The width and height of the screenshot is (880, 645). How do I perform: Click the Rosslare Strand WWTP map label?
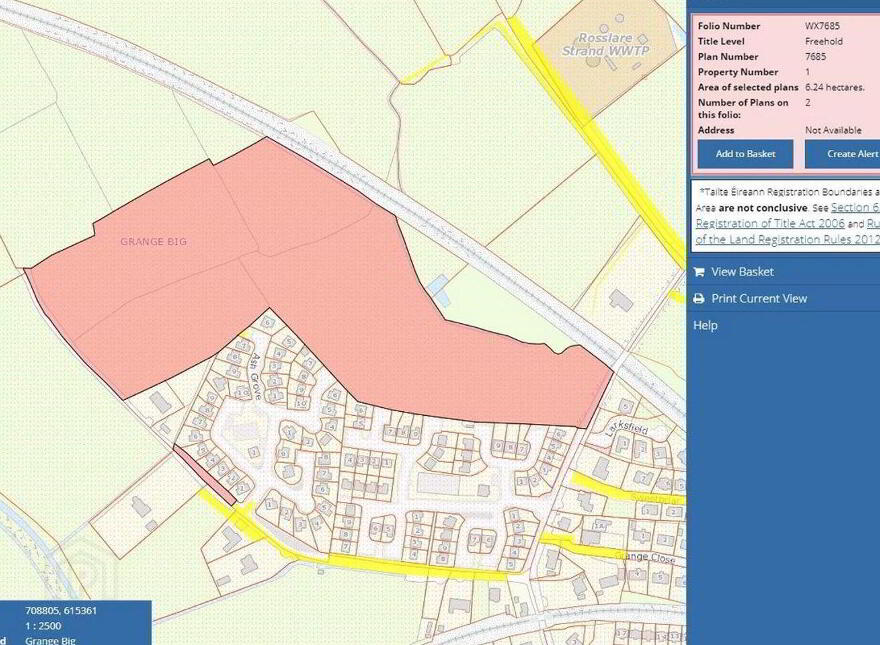[x=606, y=45]
